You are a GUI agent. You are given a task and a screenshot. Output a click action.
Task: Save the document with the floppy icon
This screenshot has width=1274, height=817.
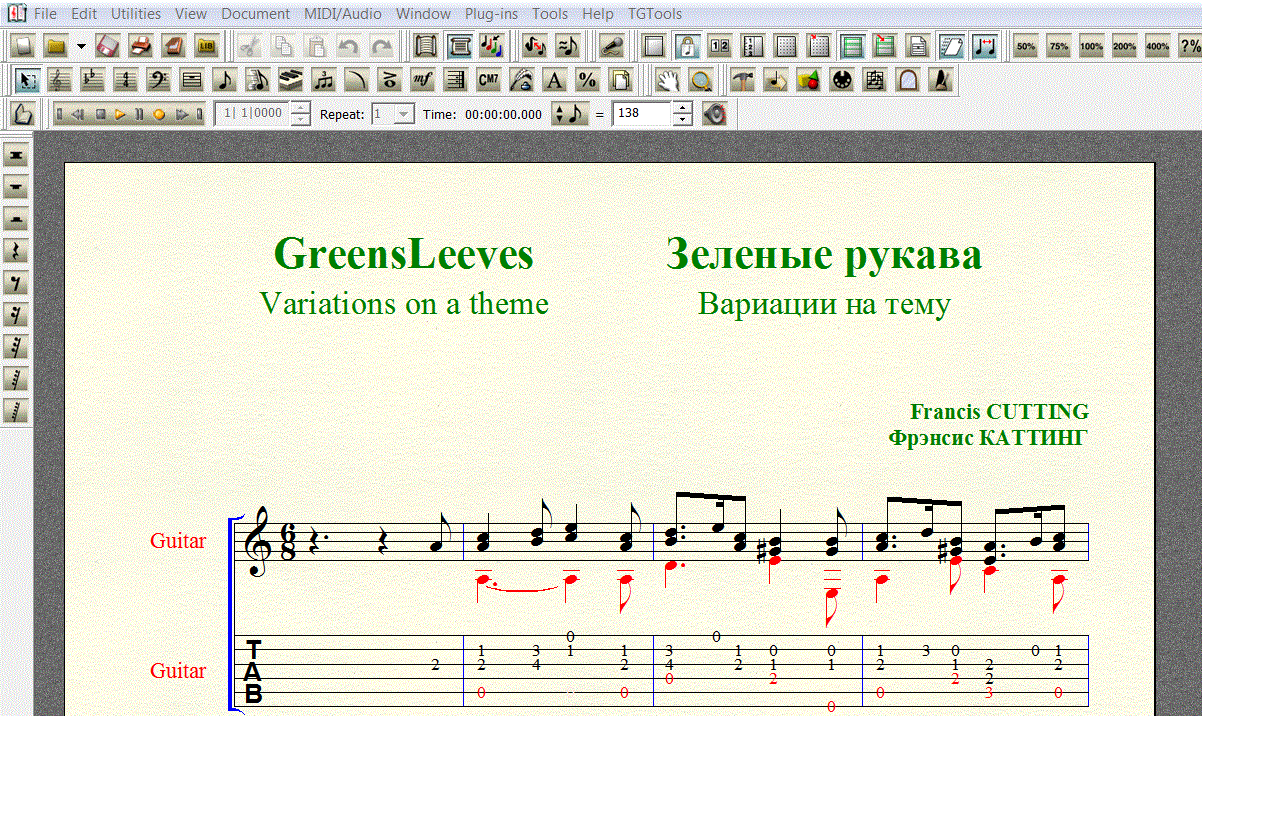108,46
